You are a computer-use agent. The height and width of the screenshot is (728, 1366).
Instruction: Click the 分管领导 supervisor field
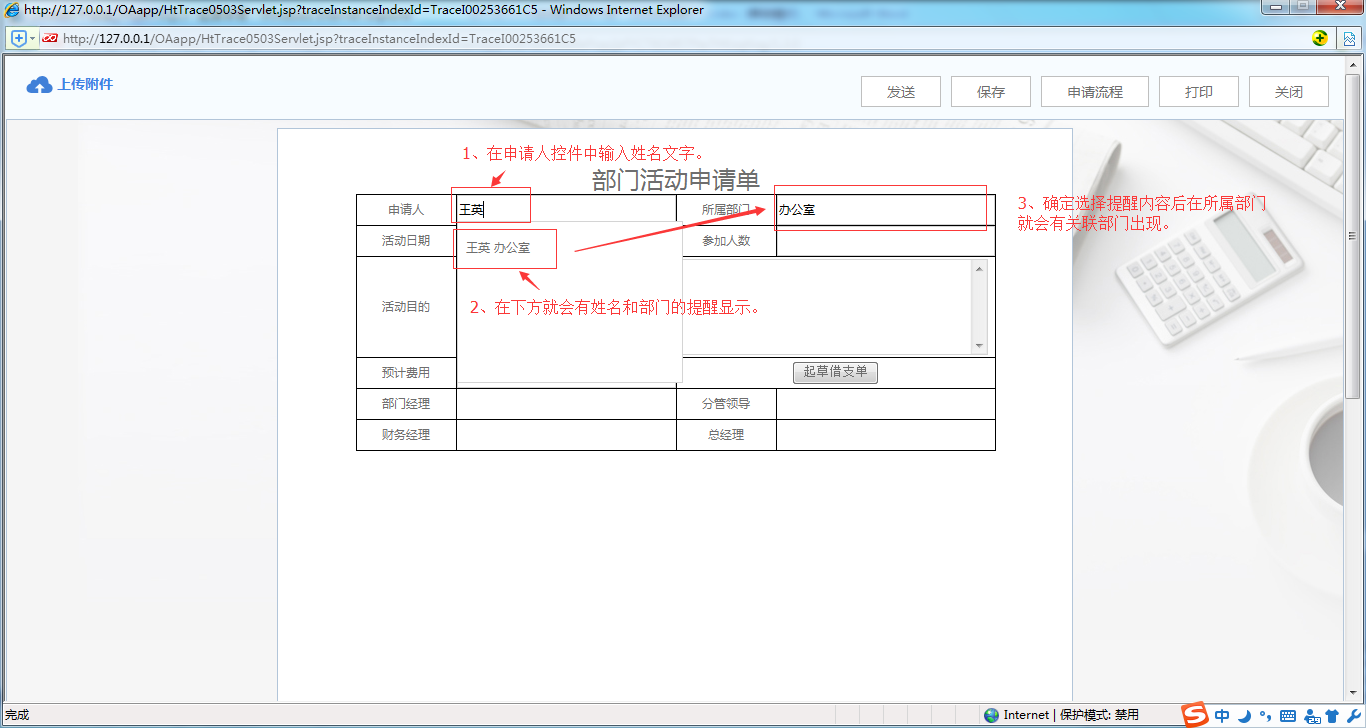point(885,404)
